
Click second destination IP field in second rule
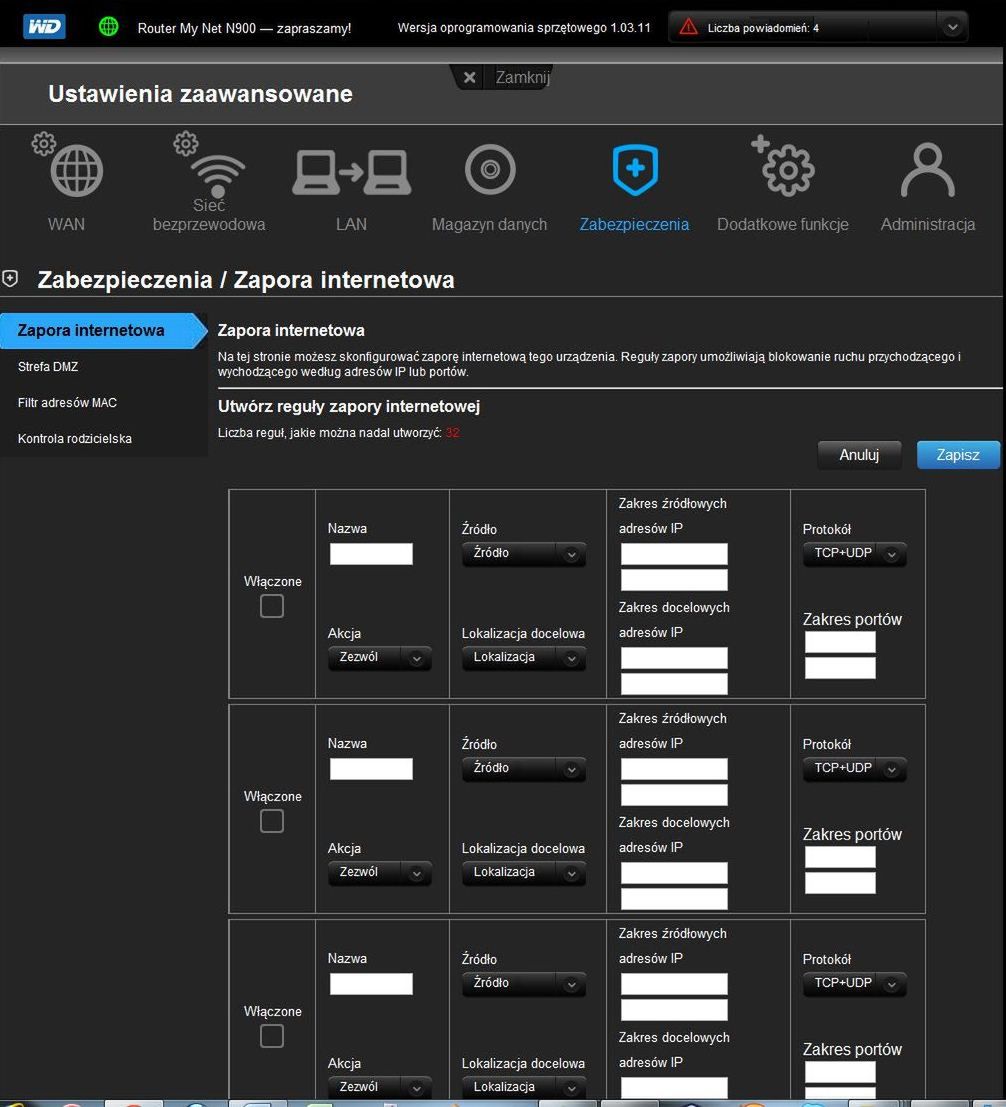(674, 899)
